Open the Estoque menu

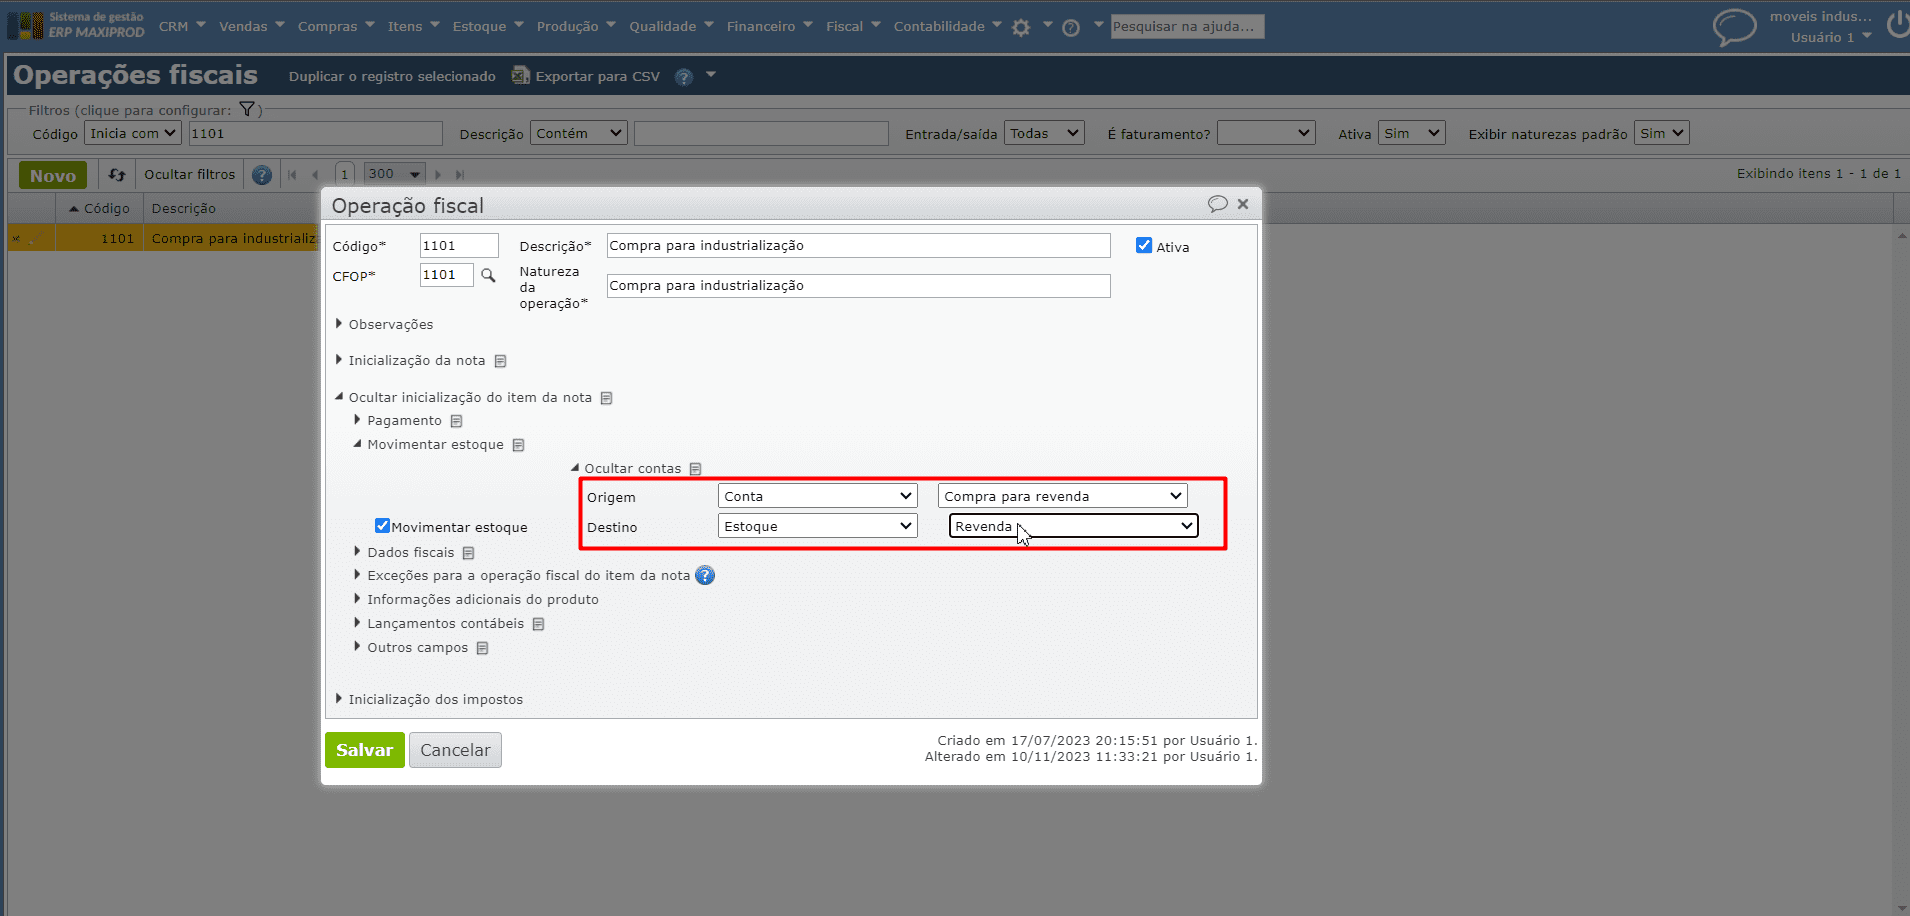[x=488, y=26]
